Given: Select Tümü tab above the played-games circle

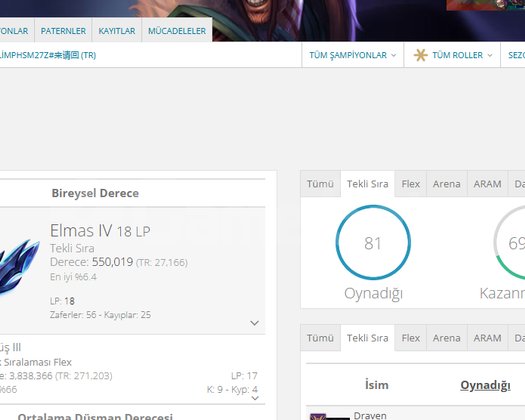Looking at the screenshot, I should click(320, 184).
